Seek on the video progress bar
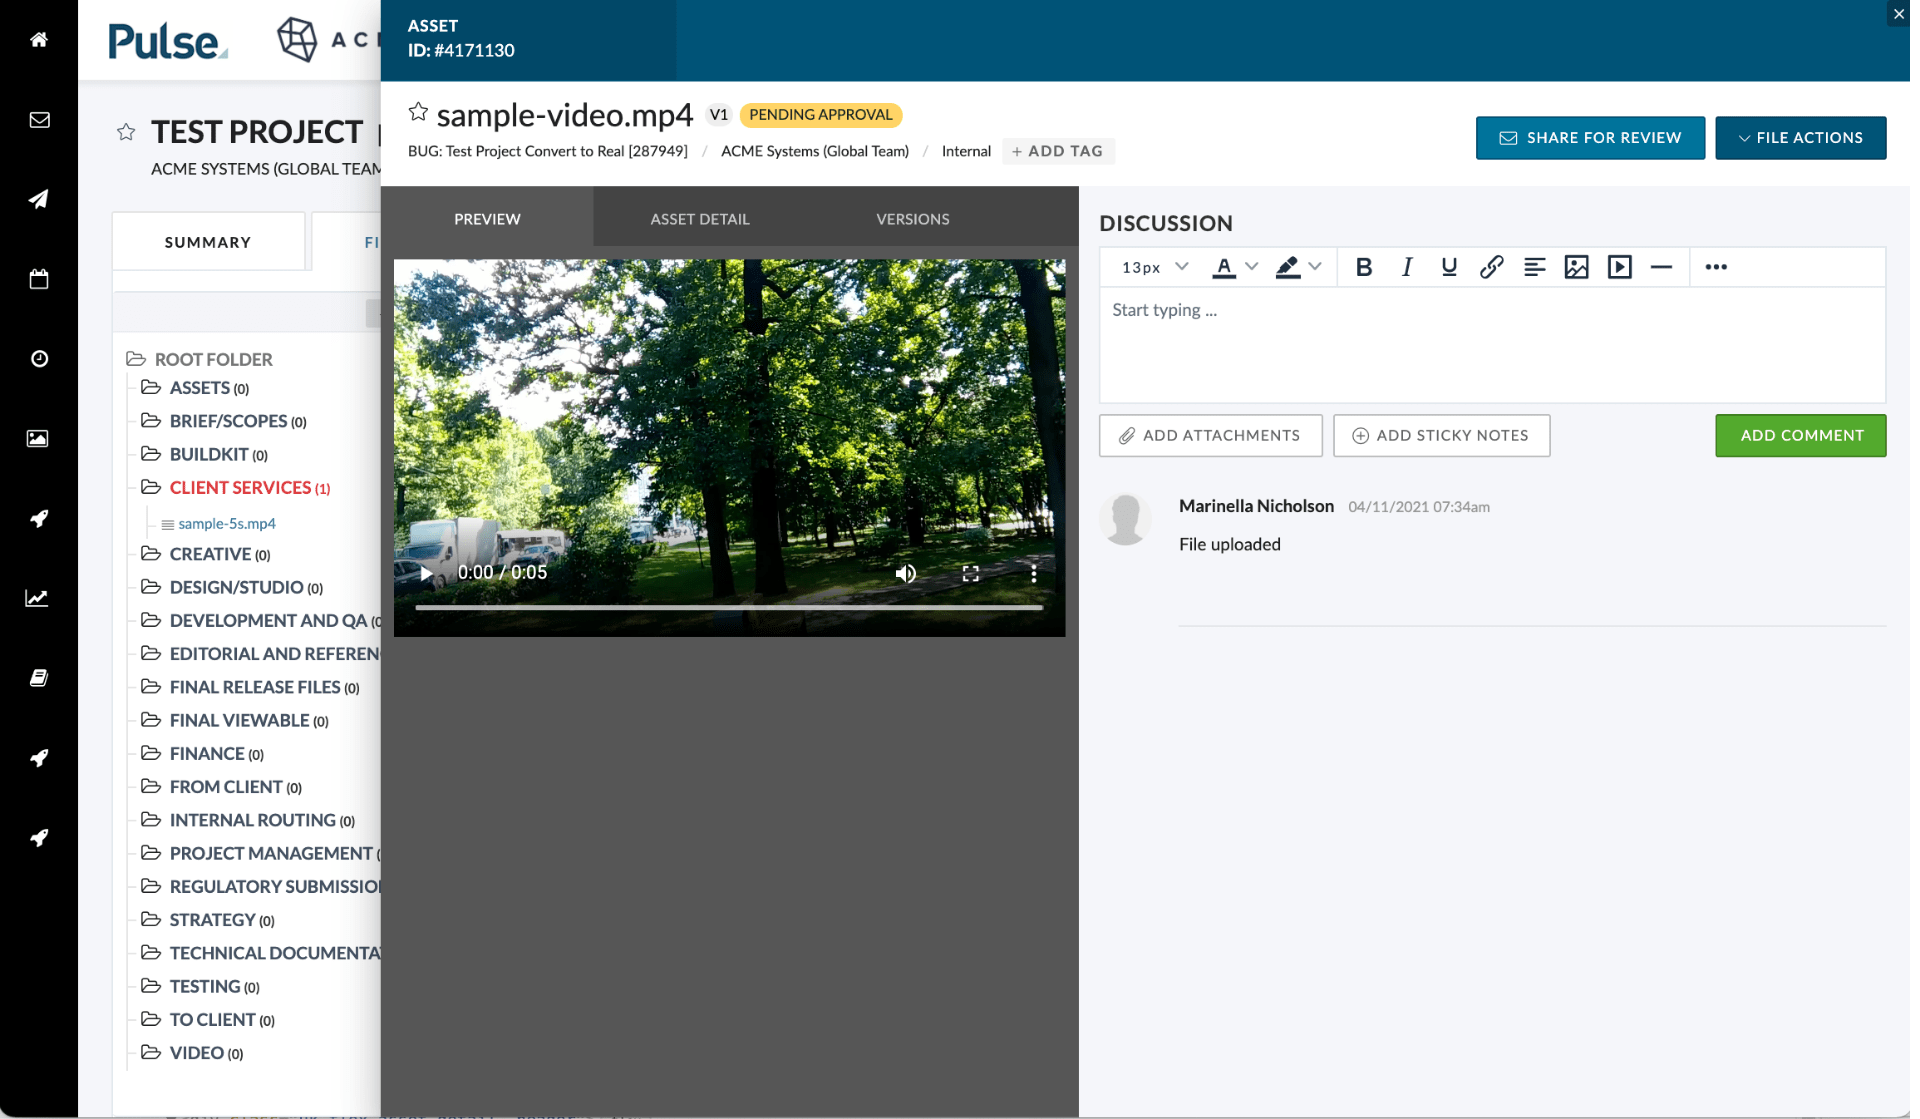This screenshot has width=1920, height=1119. 729,607
